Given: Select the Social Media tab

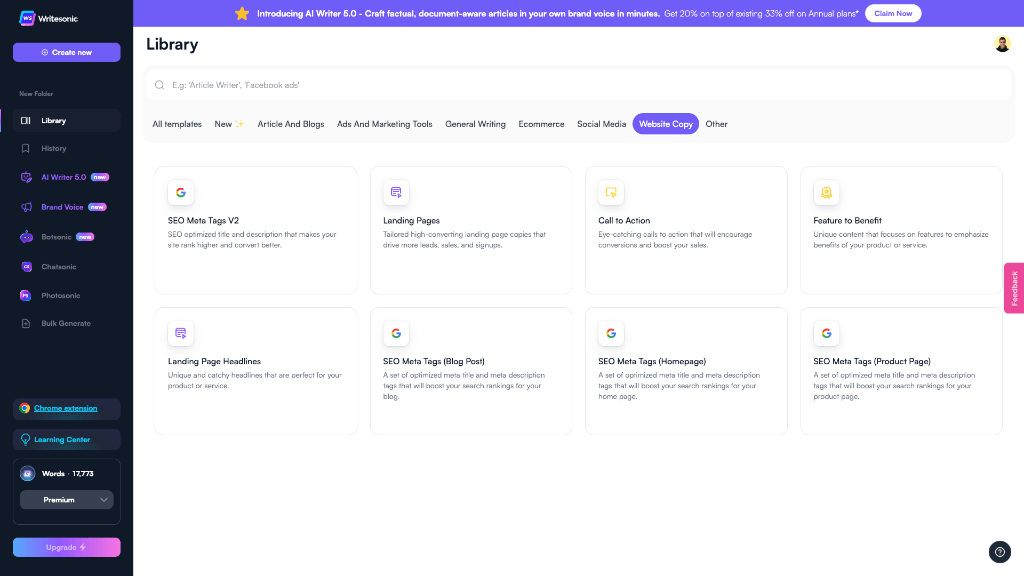Looking at the screenshot, I should coord(601,124).
